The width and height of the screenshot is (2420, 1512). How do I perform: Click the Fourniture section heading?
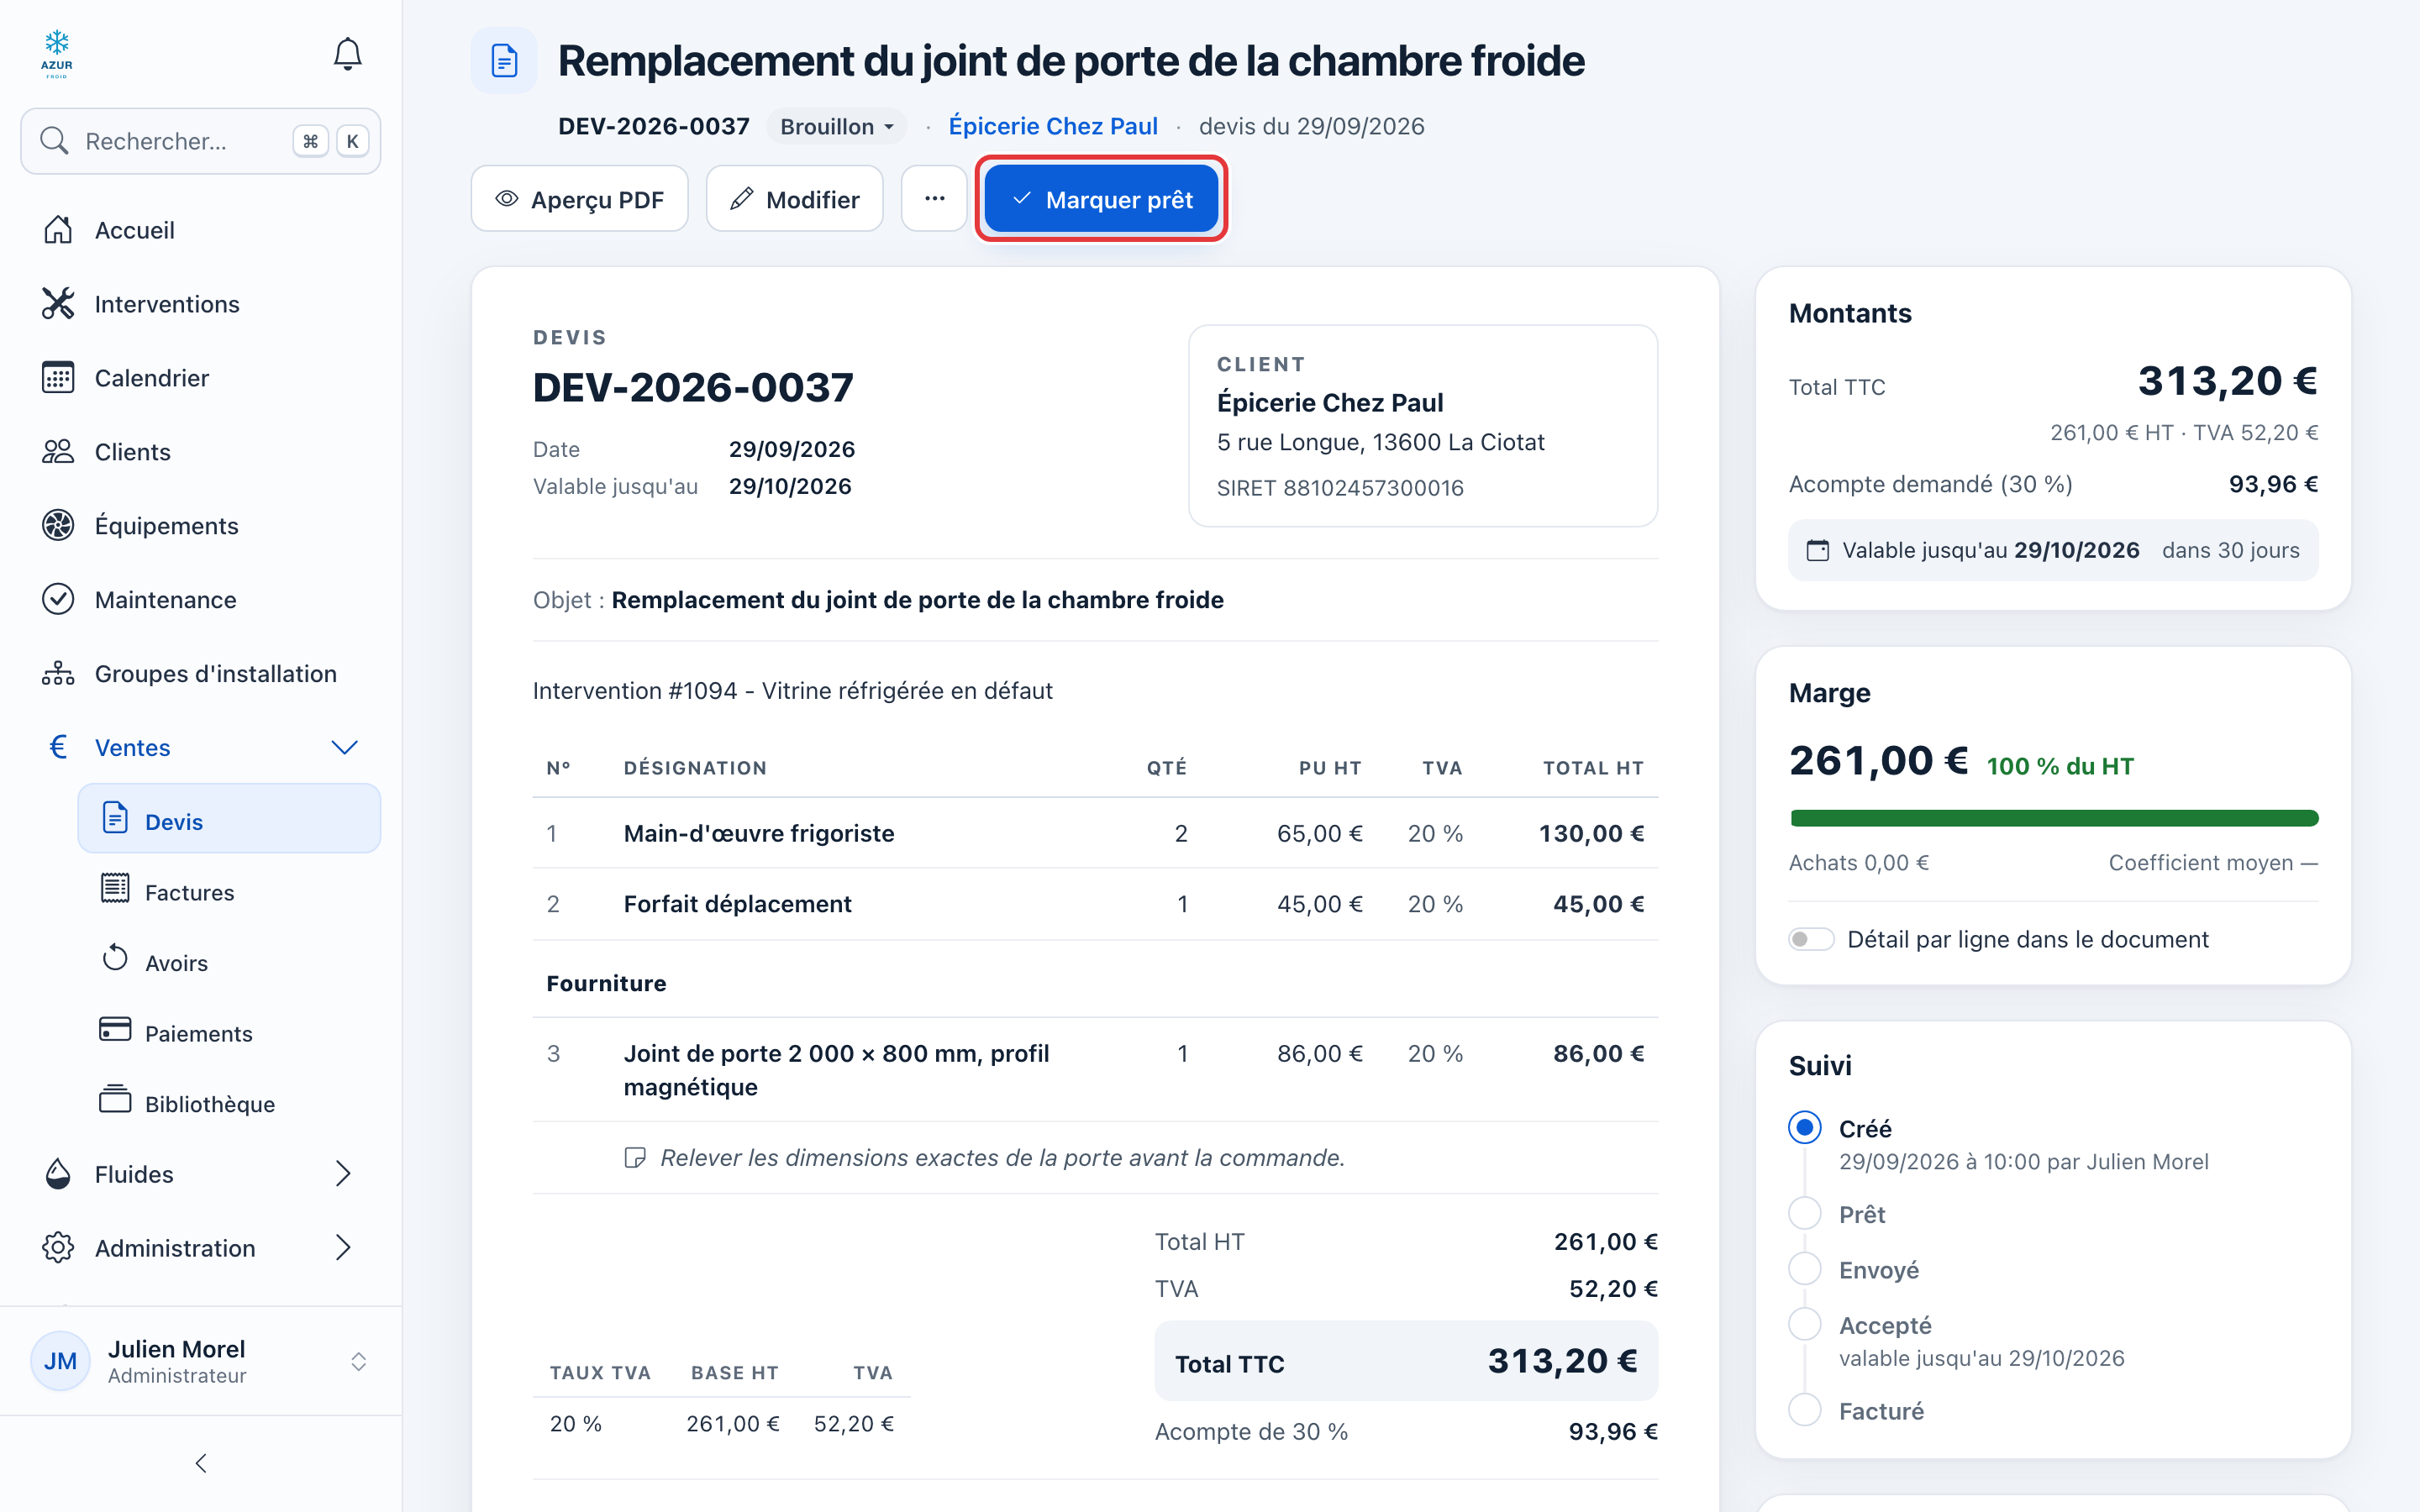(606, 984)
